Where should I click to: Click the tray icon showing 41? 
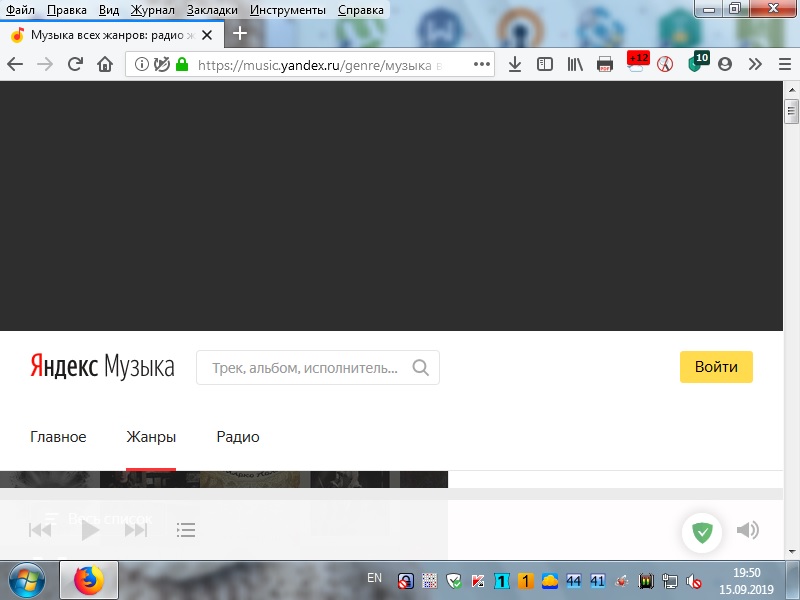pos(597,581)
